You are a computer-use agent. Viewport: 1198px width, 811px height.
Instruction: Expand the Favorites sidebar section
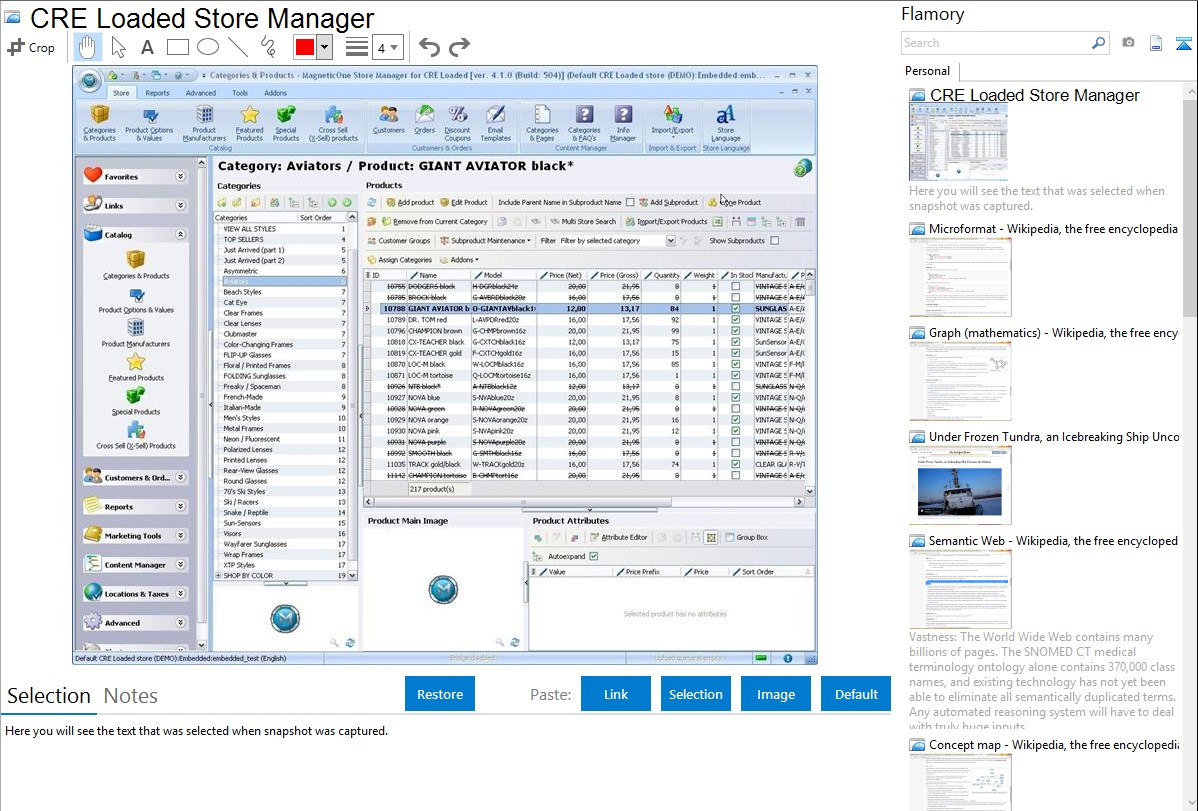180,177
